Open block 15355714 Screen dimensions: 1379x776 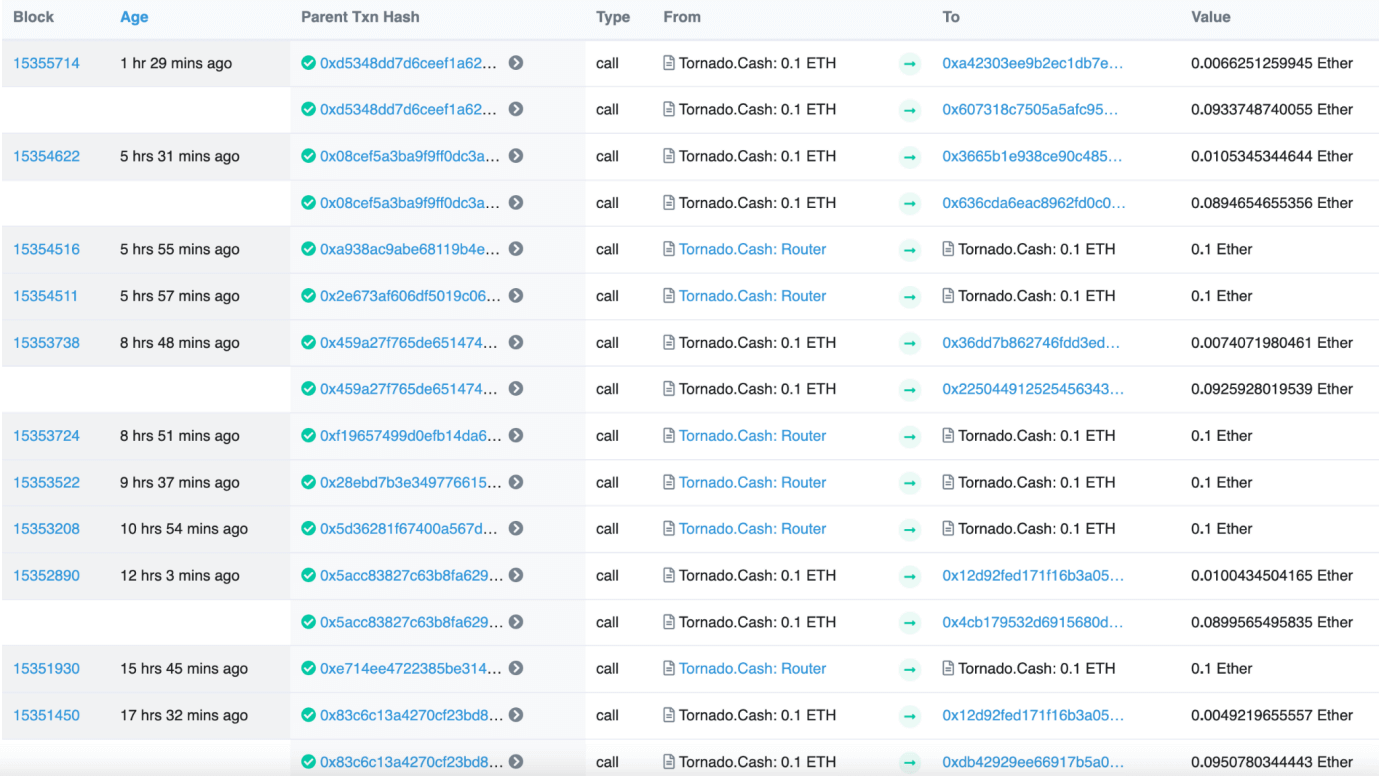pyautogui.click(x=46, y=63)
